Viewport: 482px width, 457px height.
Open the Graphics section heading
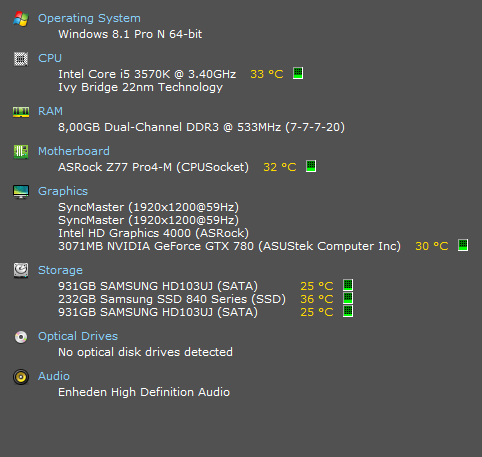pyautogui.click(x=63, y=191)
